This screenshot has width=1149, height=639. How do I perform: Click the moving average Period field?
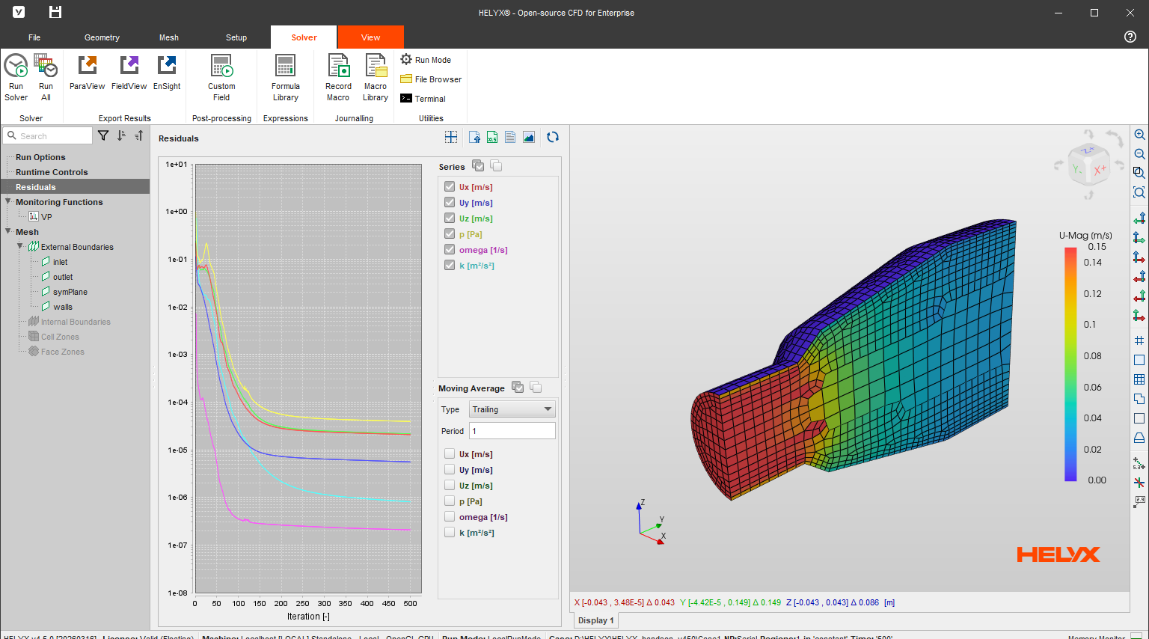coord(512,431)
